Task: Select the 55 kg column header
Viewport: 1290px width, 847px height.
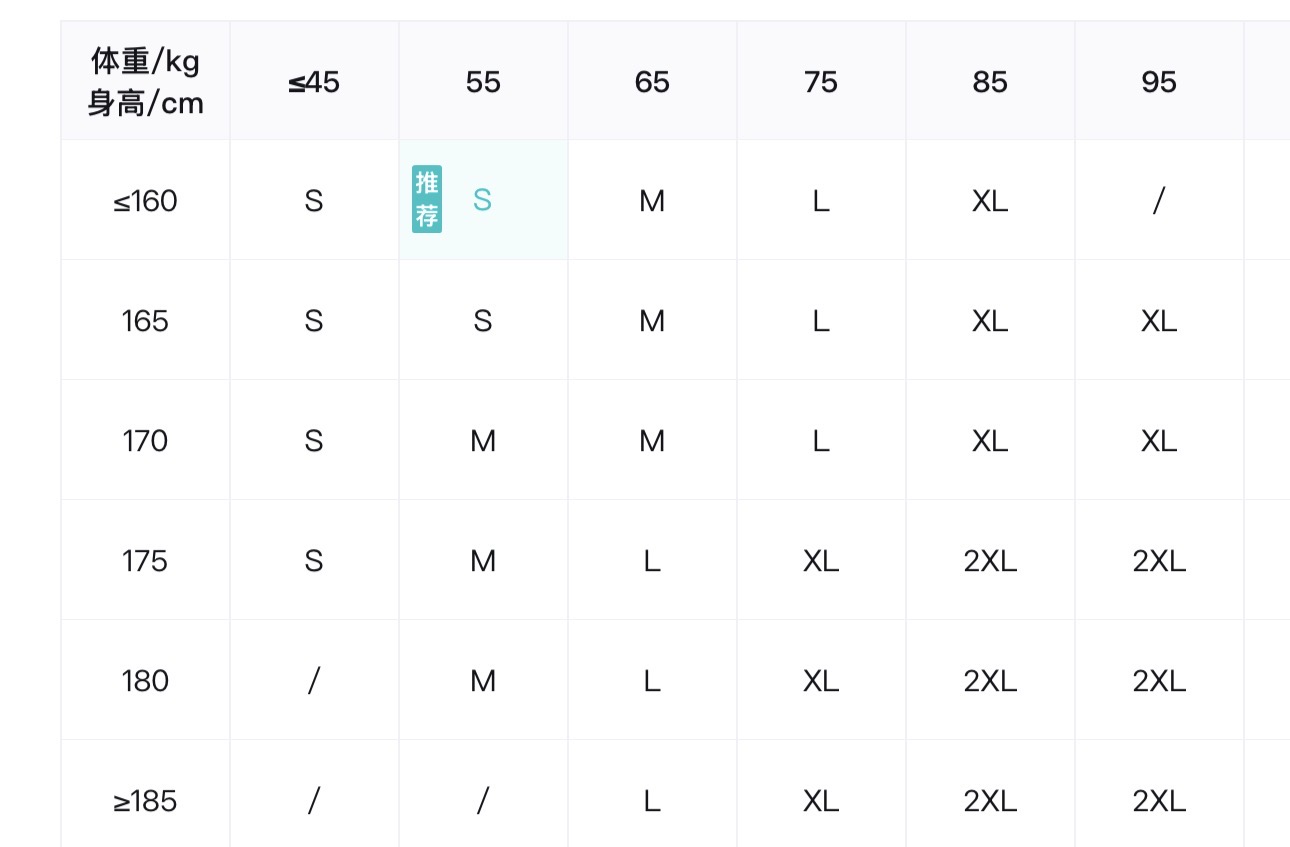Action: click(483, 82)
